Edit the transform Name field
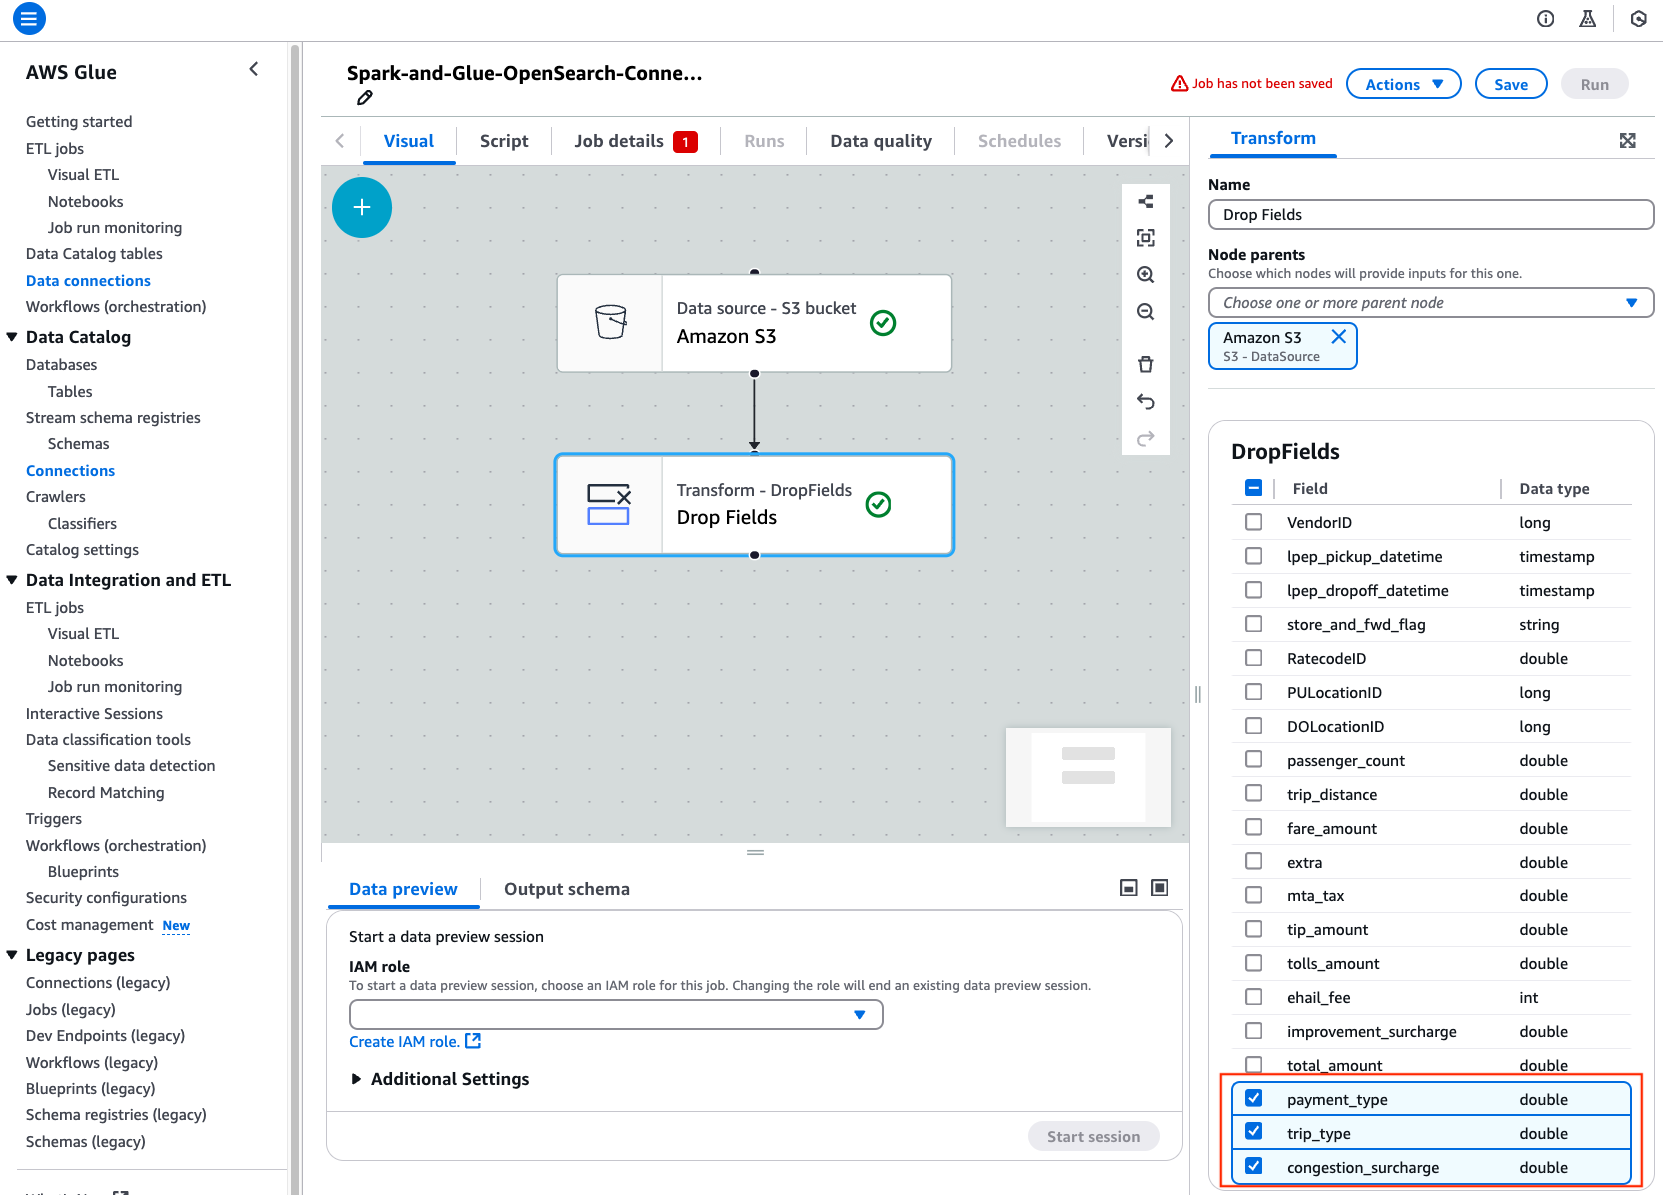The width and height of the screenshot is (1663, 1195). click(x=1431, y=214)
